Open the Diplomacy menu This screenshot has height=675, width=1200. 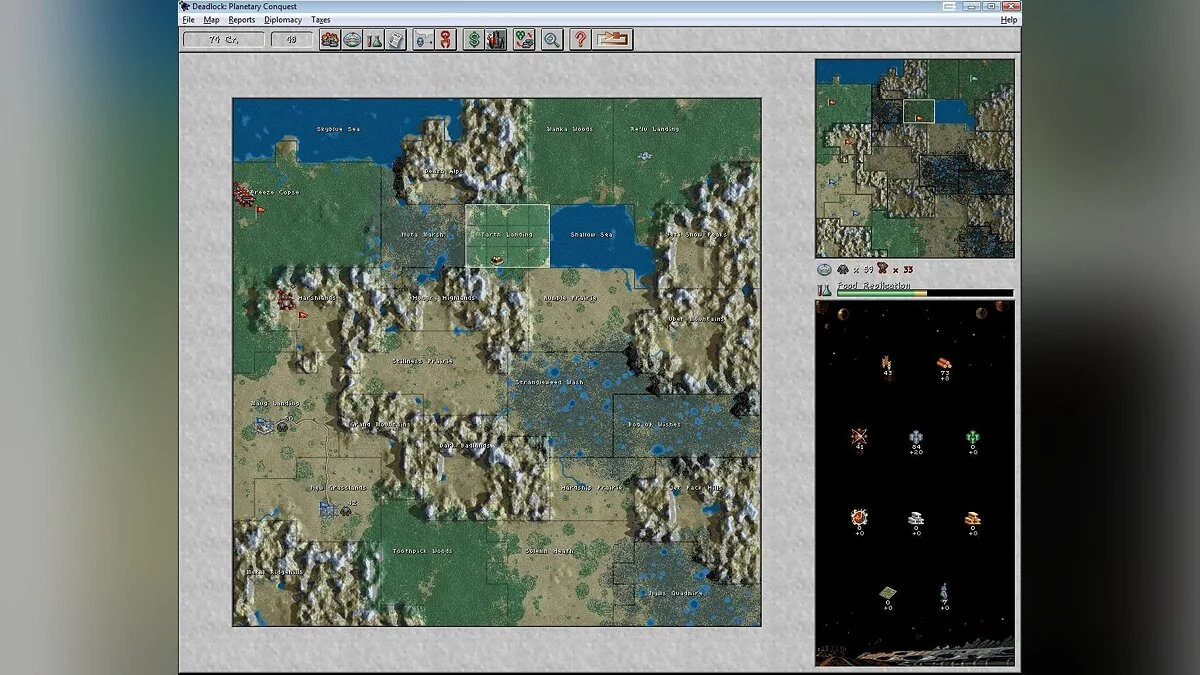point(283,20)
